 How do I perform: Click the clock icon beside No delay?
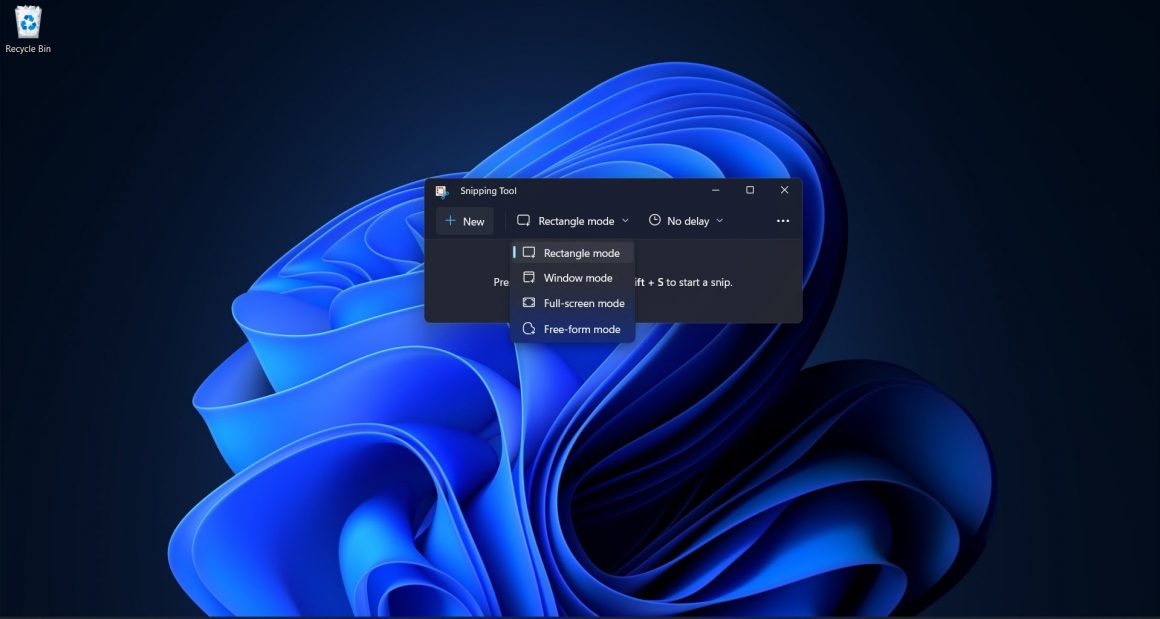(655, 220)
